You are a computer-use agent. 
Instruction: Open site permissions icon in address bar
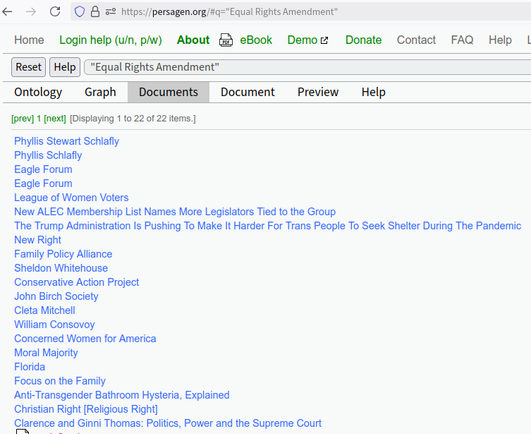tap(110, 12)
